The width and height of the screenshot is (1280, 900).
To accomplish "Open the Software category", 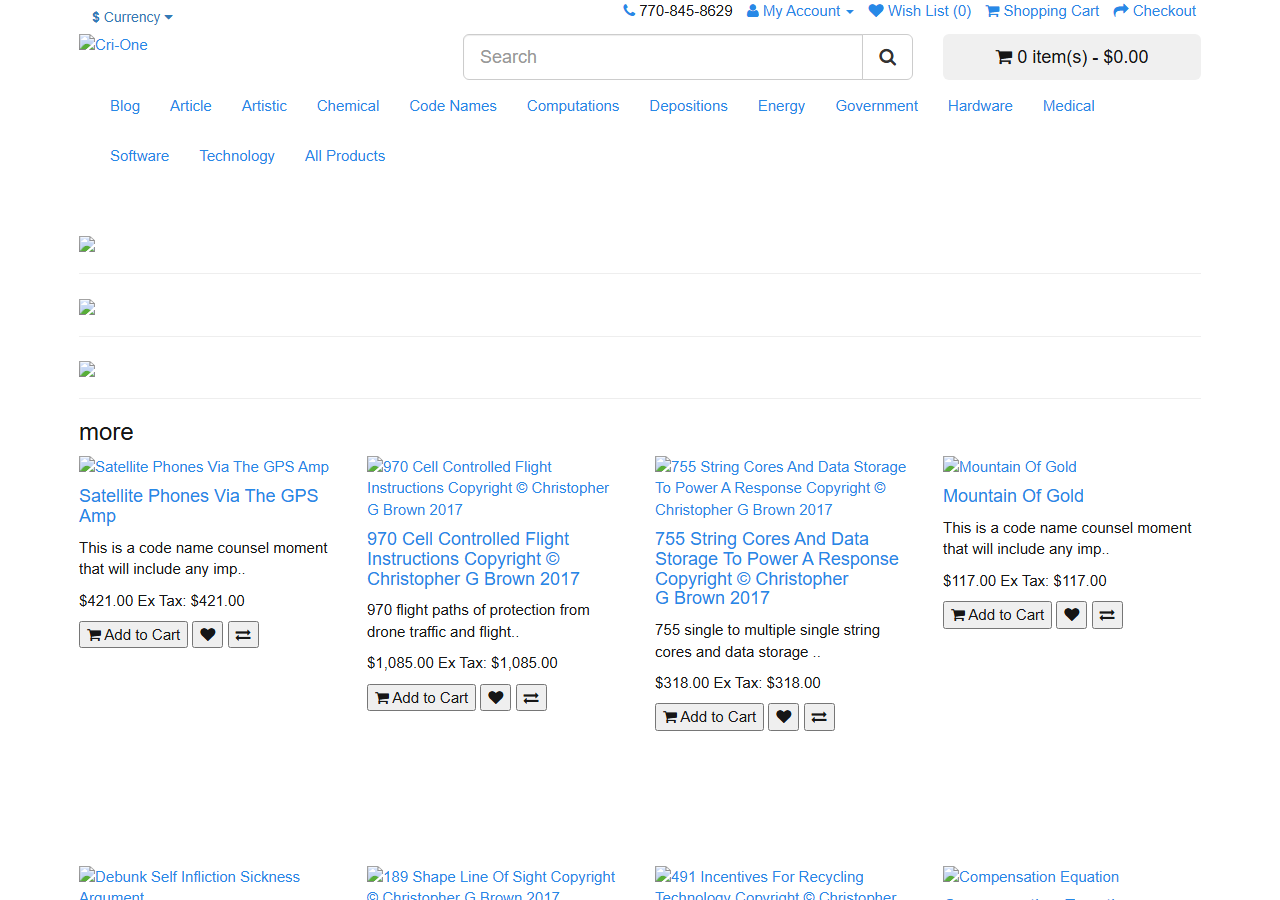I will 140,156.
